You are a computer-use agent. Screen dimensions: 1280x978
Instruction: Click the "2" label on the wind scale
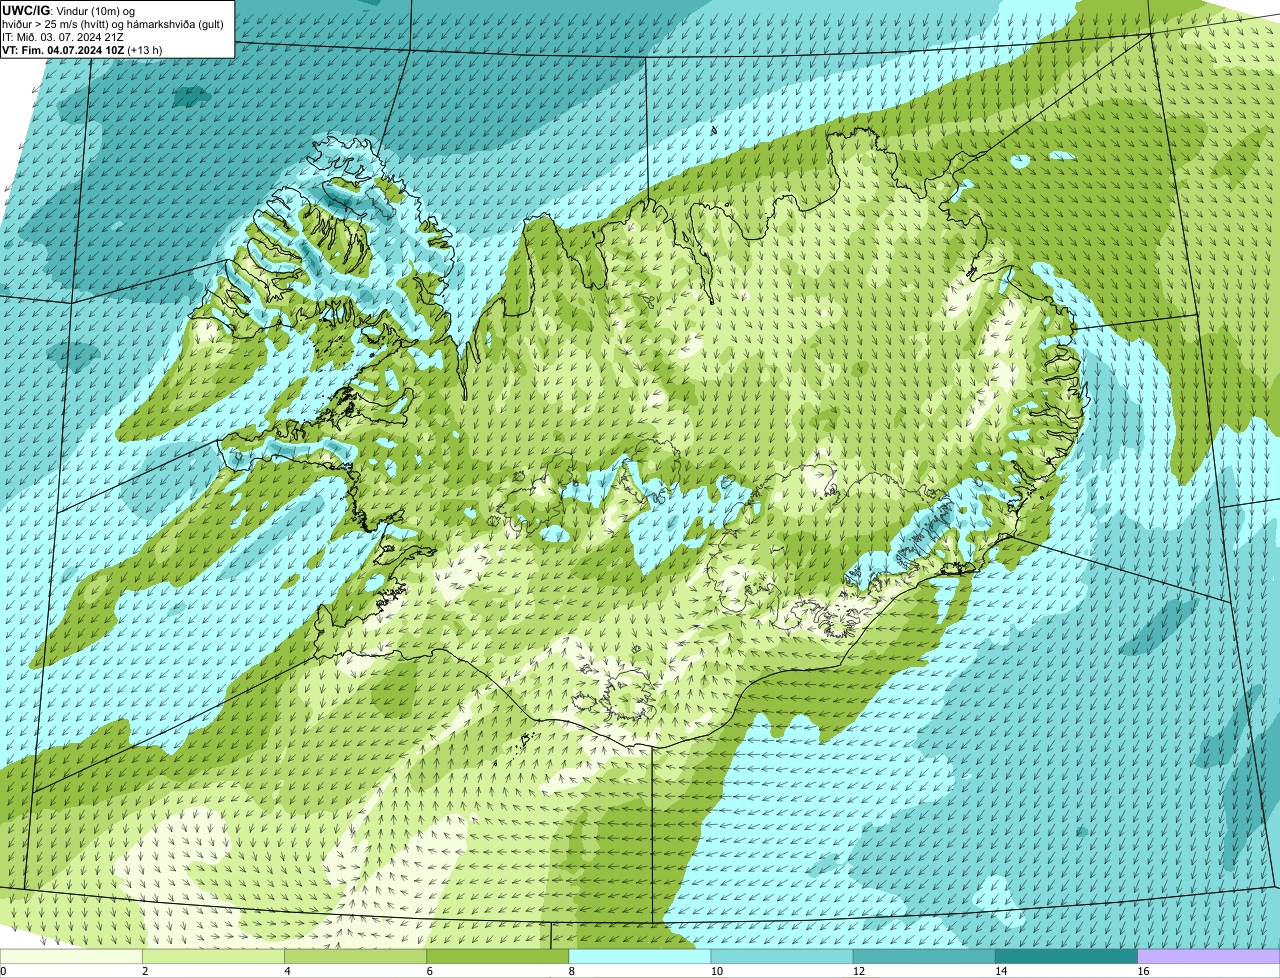[145, 971]
